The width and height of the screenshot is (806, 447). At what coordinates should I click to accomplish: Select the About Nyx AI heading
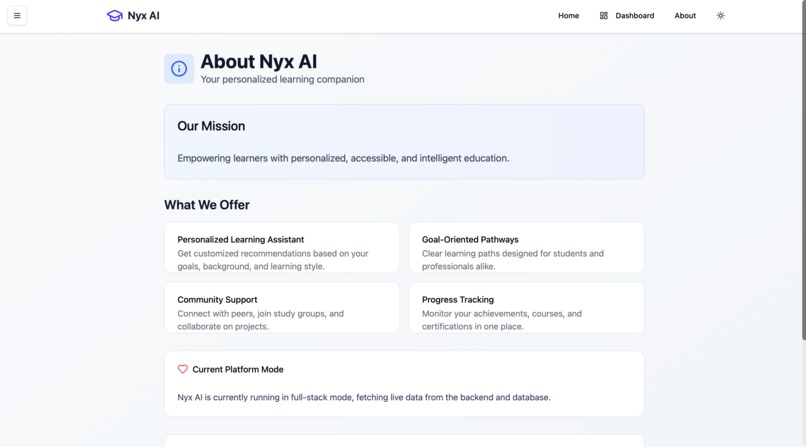pos(259,62)
